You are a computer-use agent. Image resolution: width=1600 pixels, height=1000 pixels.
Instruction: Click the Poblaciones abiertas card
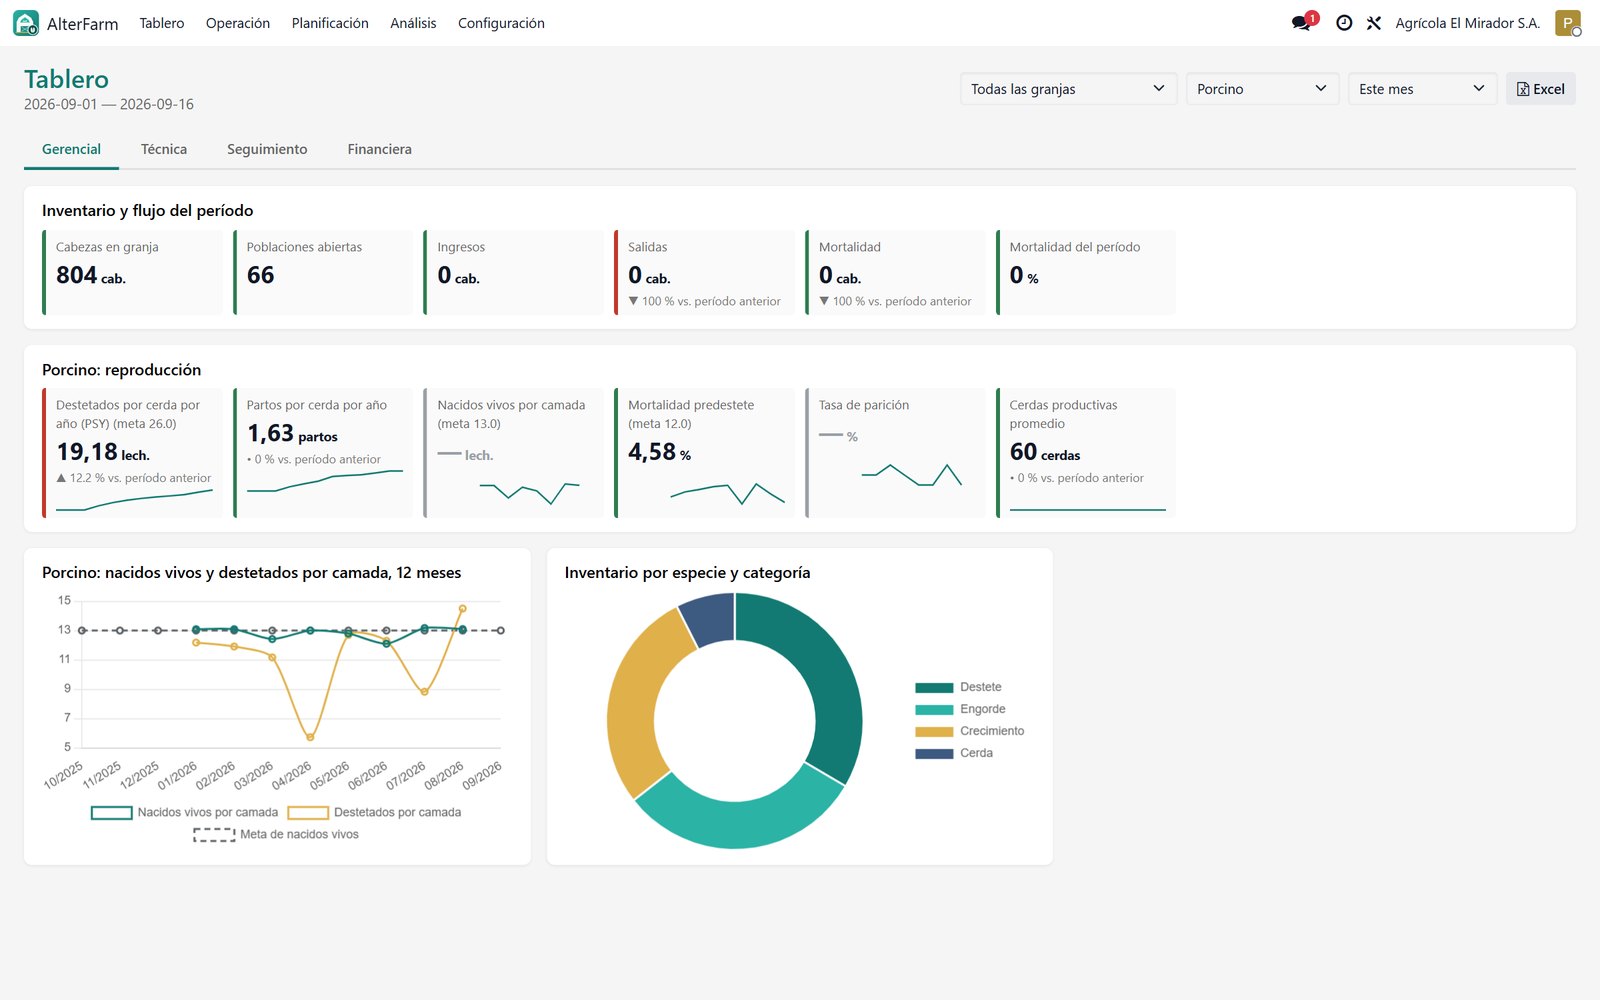323,272
